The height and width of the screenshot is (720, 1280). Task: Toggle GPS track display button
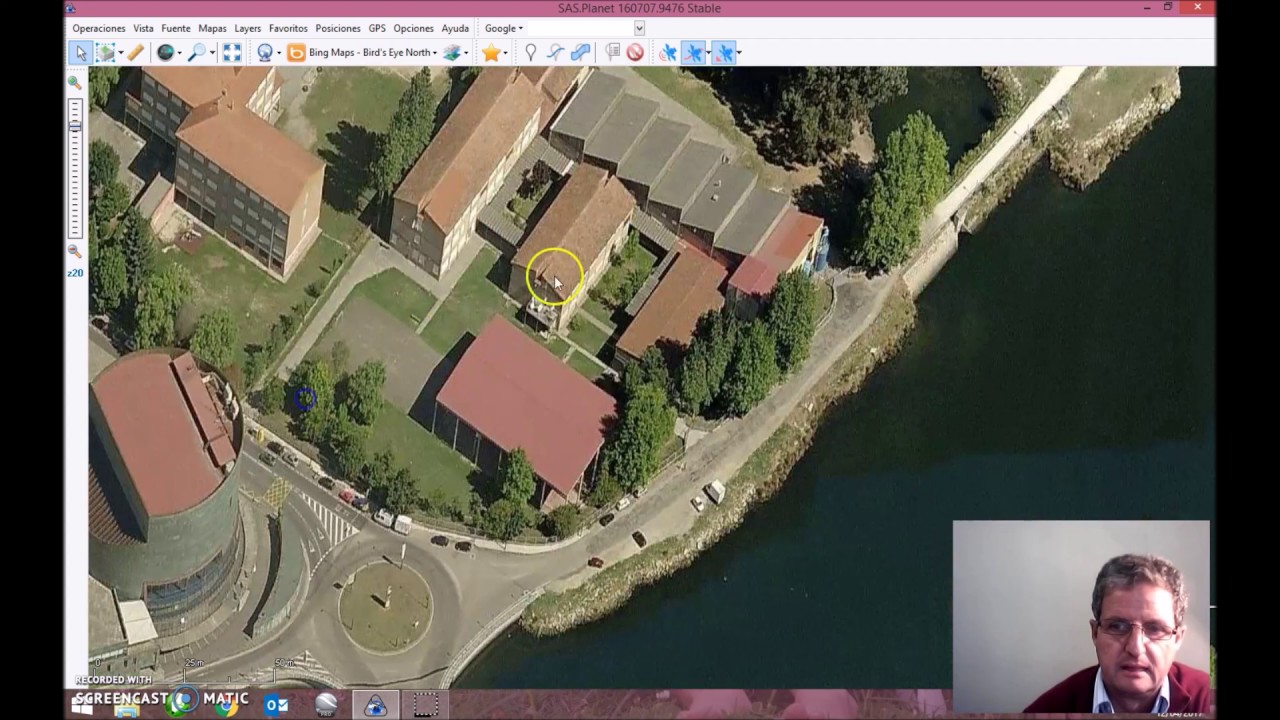click(x=693, y=52)
